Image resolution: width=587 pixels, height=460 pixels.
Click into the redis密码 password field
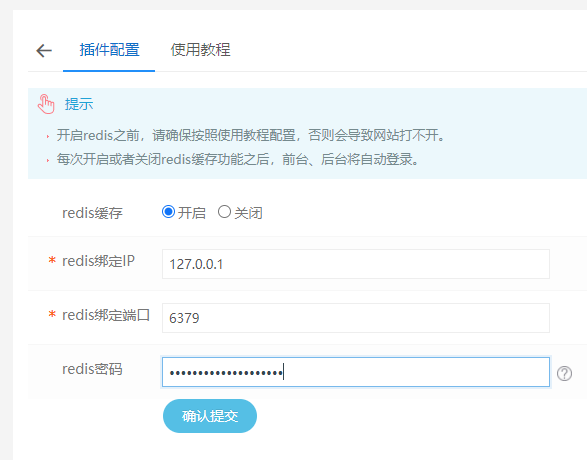(356, 372)
